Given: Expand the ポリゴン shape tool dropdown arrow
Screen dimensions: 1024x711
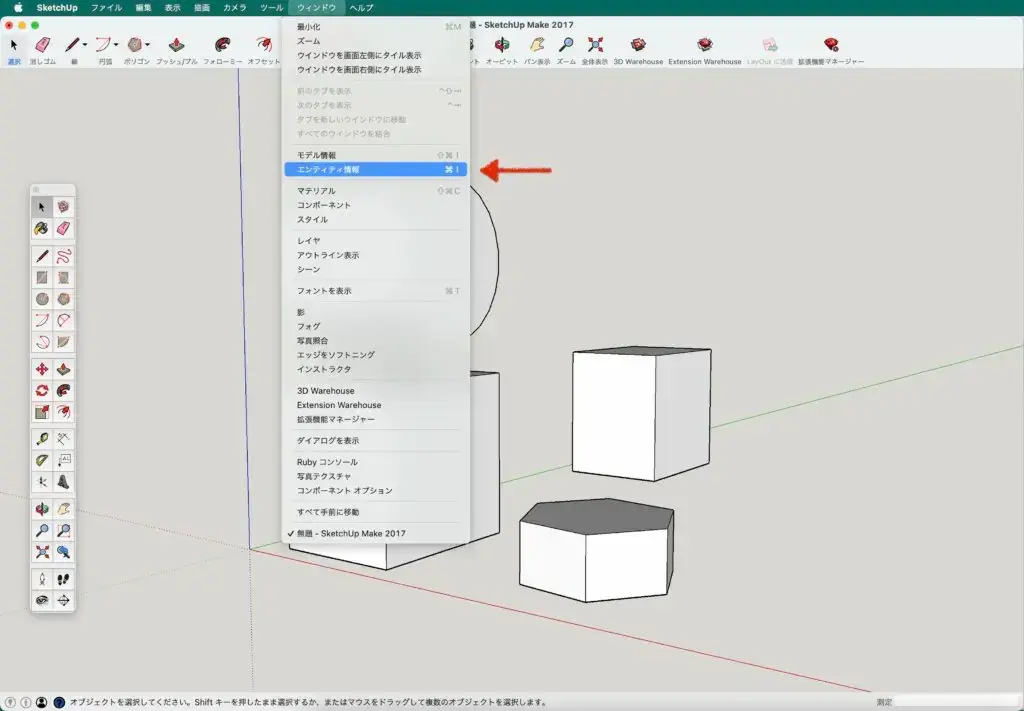Looking at the screenshot, I should tap(148, 45).
